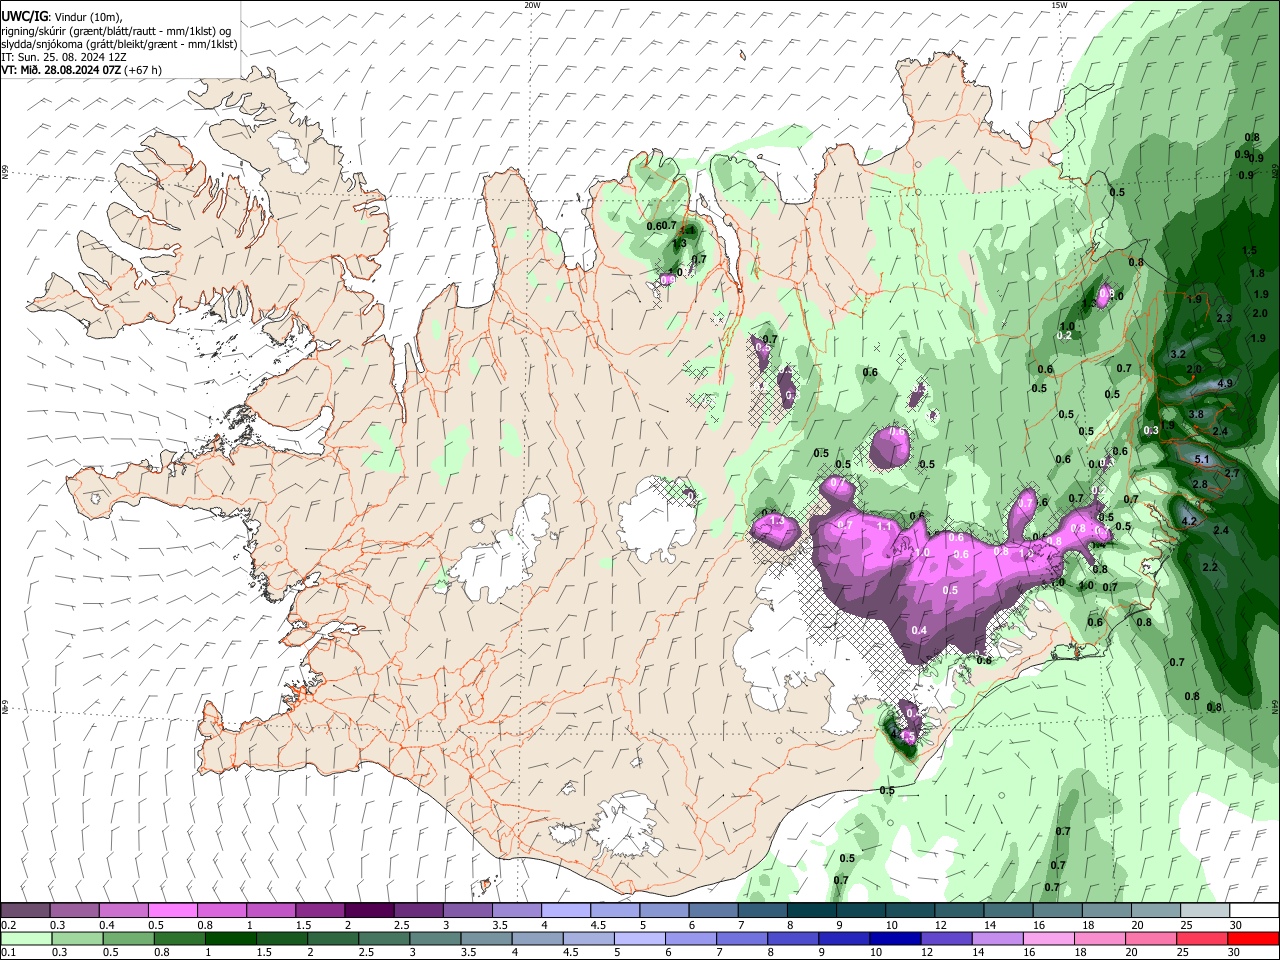Click the '2.2' precipitation value on the map

(1210, 568)
